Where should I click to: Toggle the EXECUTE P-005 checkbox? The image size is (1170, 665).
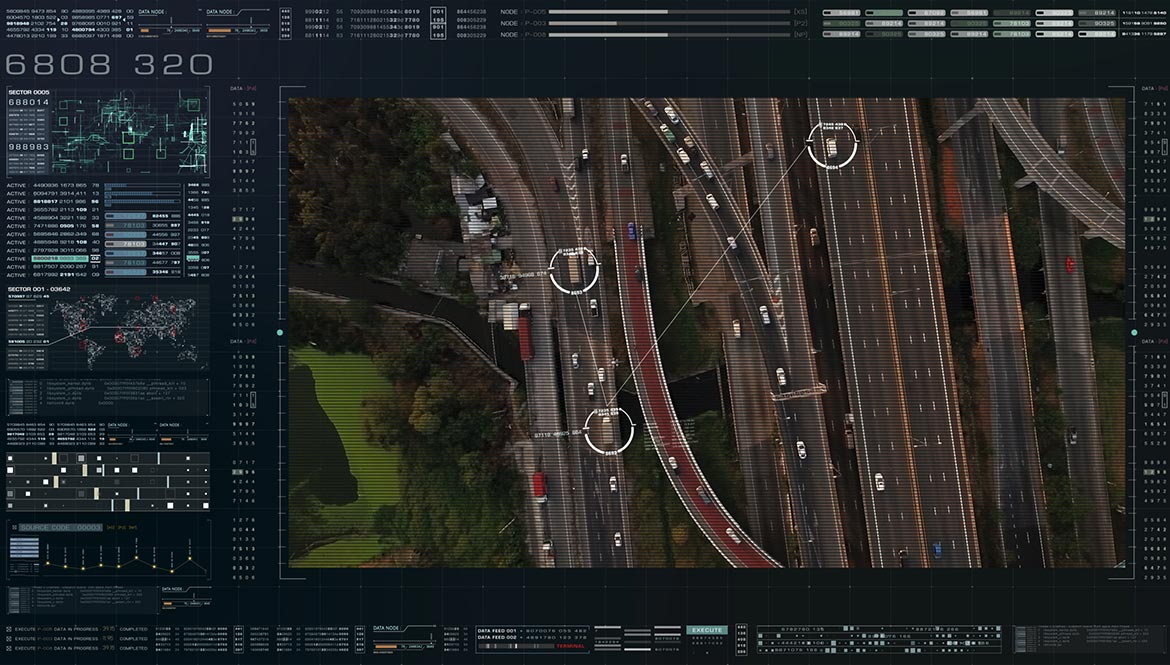(9, 629)
